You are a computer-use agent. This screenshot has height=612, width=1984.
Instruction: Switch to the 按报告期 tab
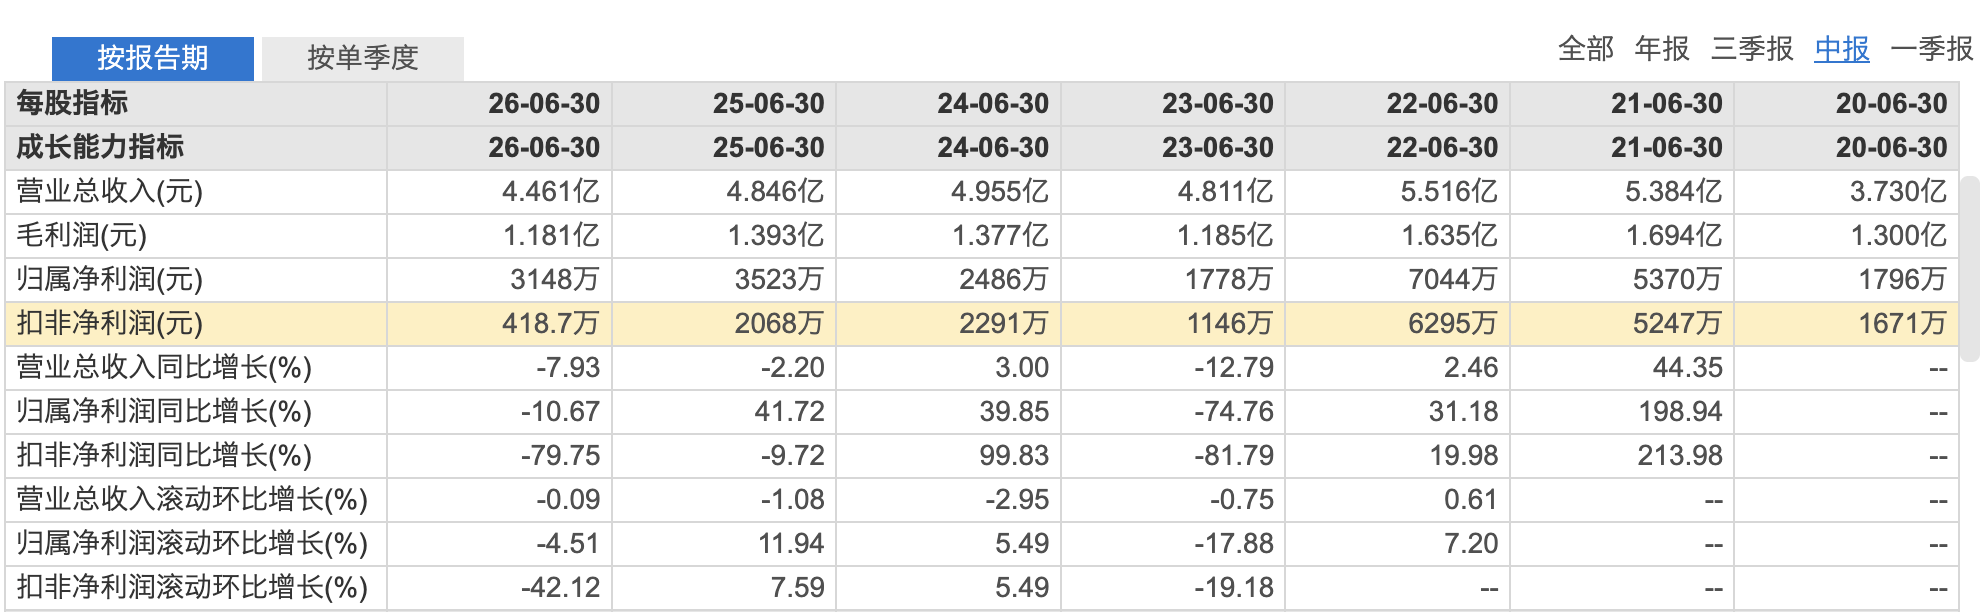pos(153,58)
